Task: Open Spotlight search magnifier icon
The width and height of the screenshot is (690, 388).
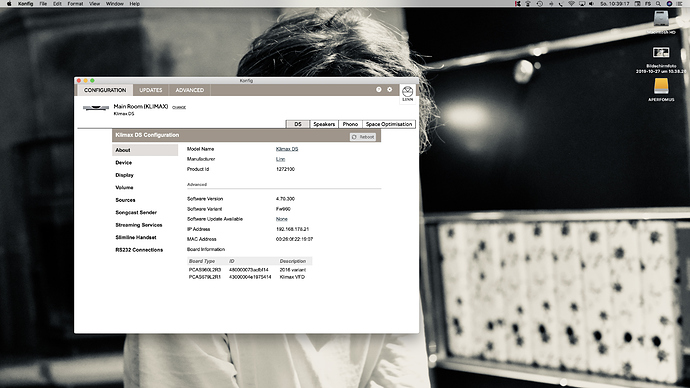Action: click(658, 4)
